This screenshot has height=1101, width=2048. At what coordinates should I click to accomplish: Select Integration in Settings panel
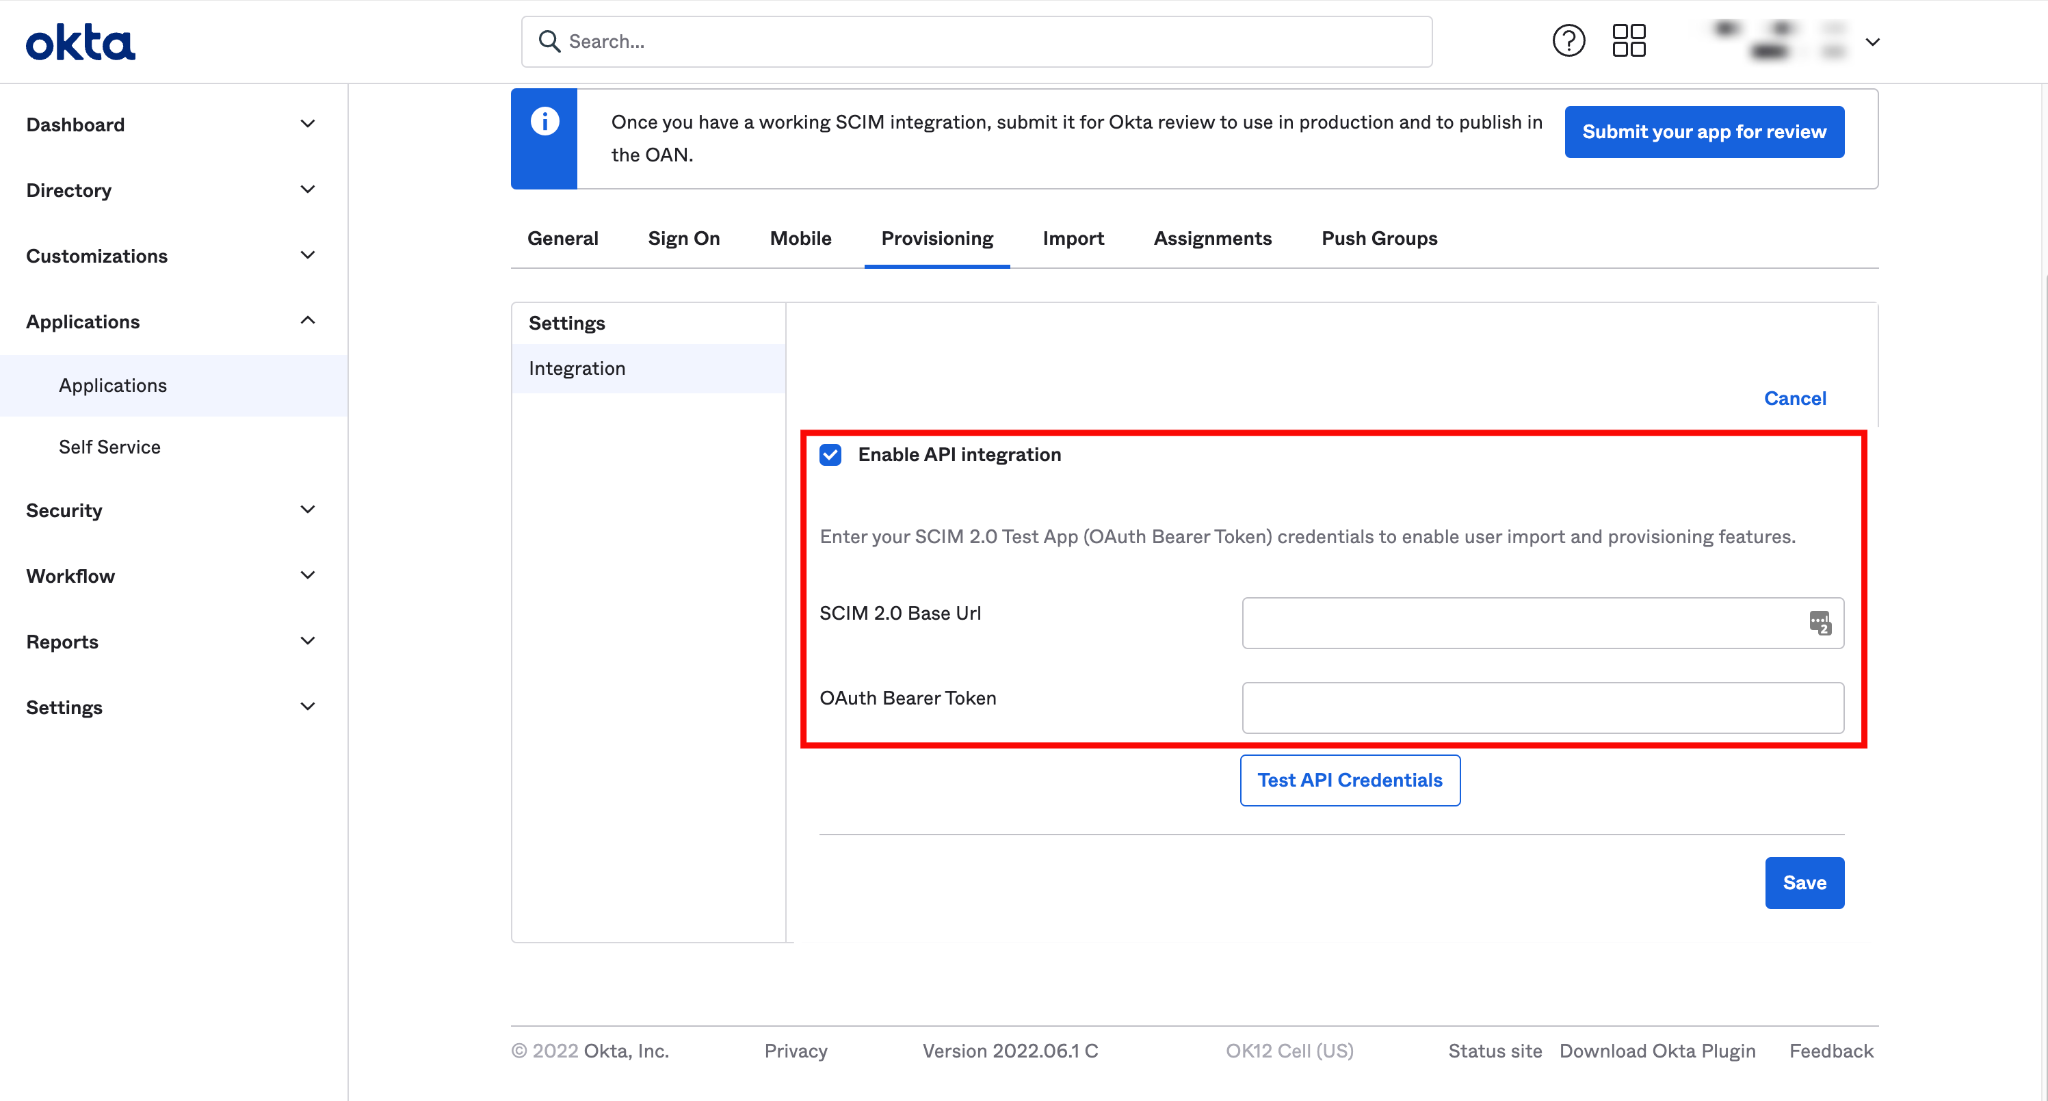(648, 368)
